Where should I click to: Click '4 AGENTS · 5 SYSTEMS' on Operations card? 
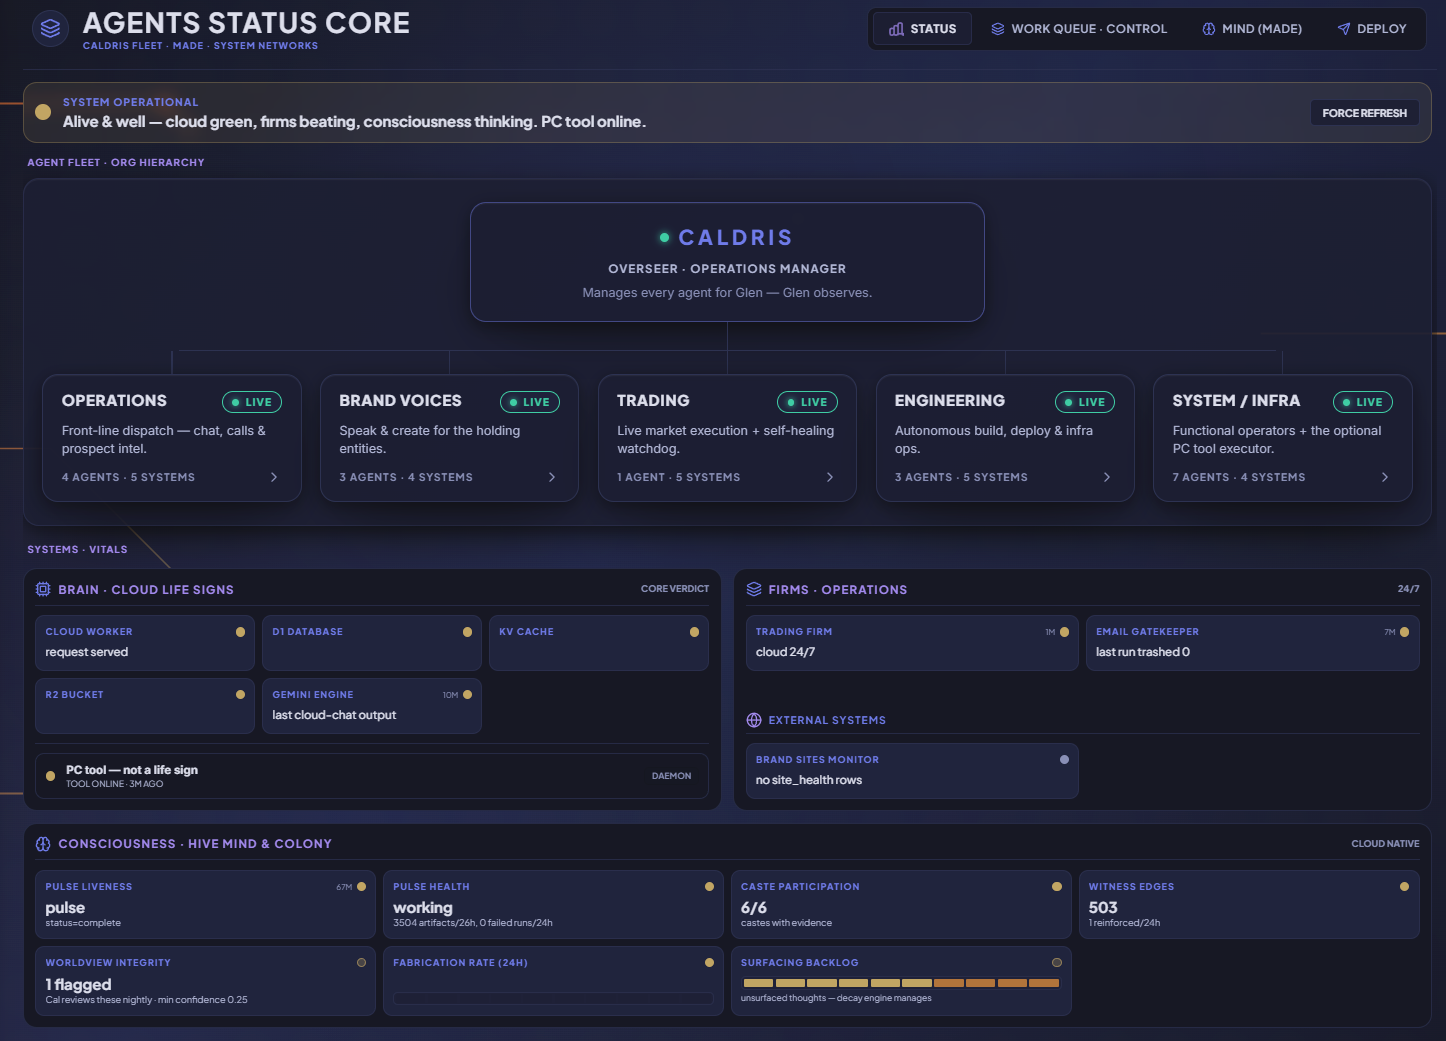(x=128, y=477)
